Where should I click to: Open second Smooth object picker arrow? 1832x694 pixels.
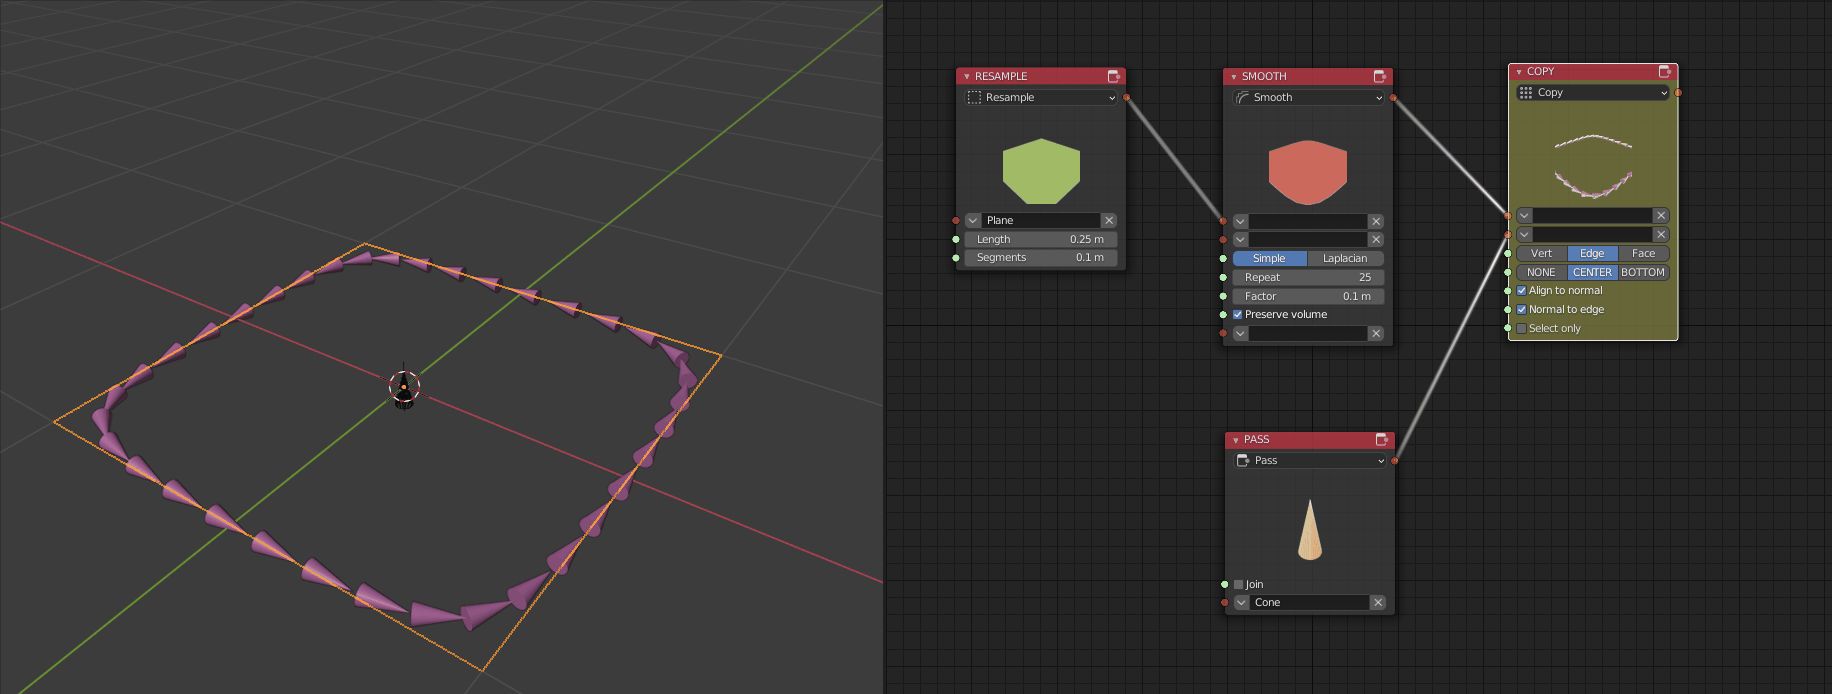click(x=1240, y=239)
